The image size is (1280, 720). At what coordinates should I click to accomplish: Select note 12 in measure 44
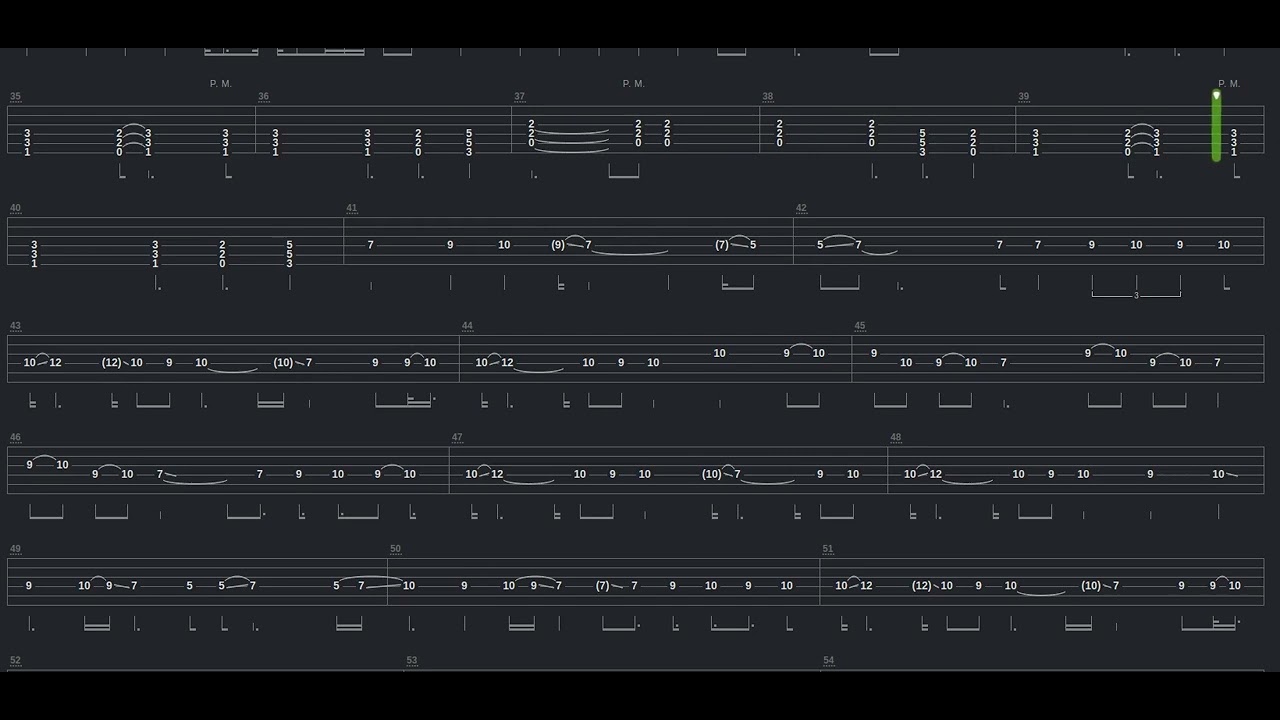coord(508,363)
